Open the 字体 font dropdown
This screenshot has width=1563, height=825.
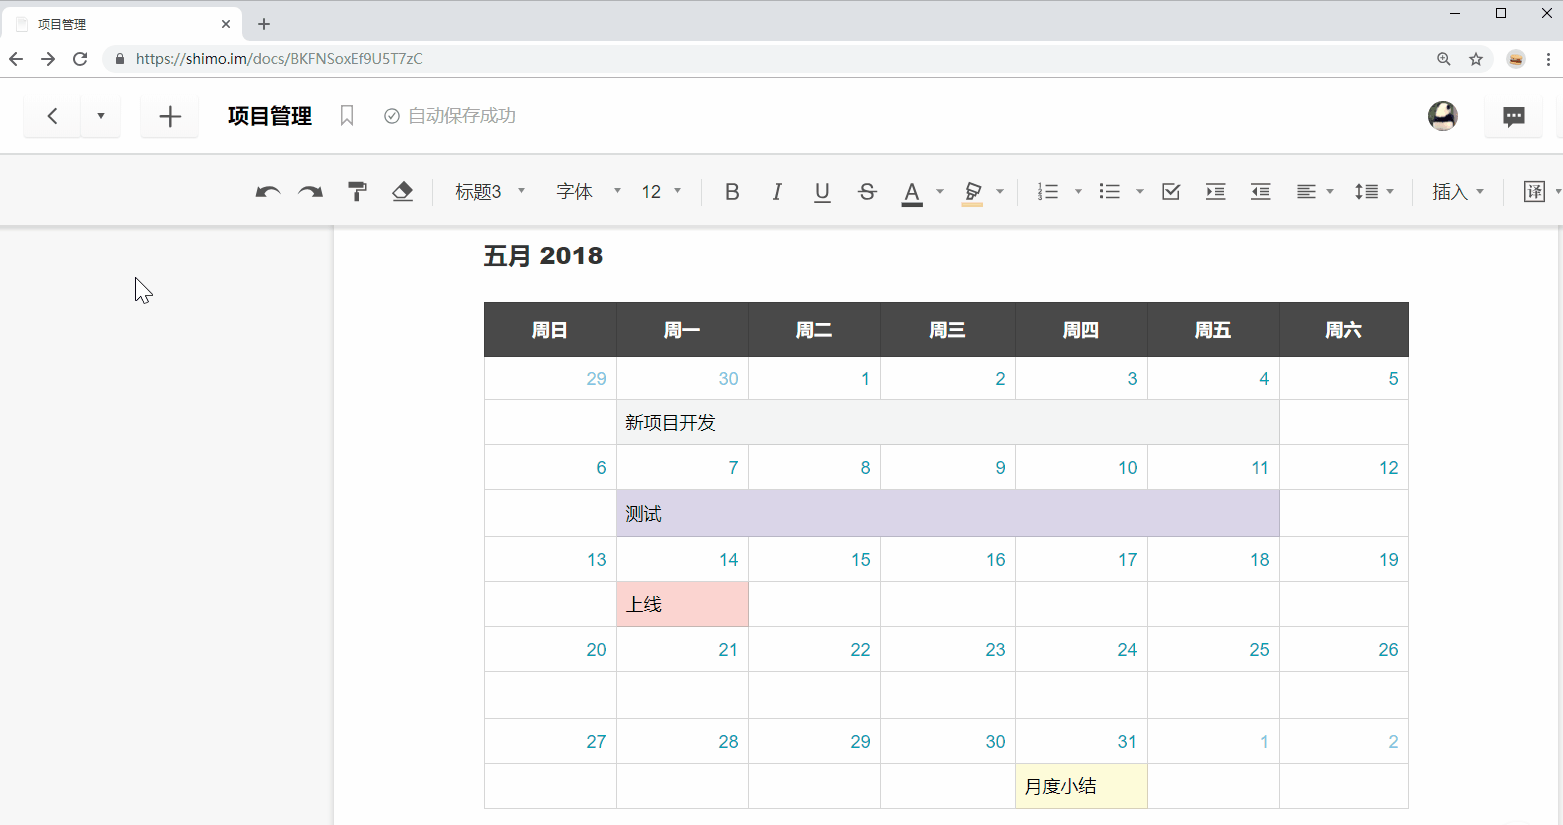tap(588, 192)
